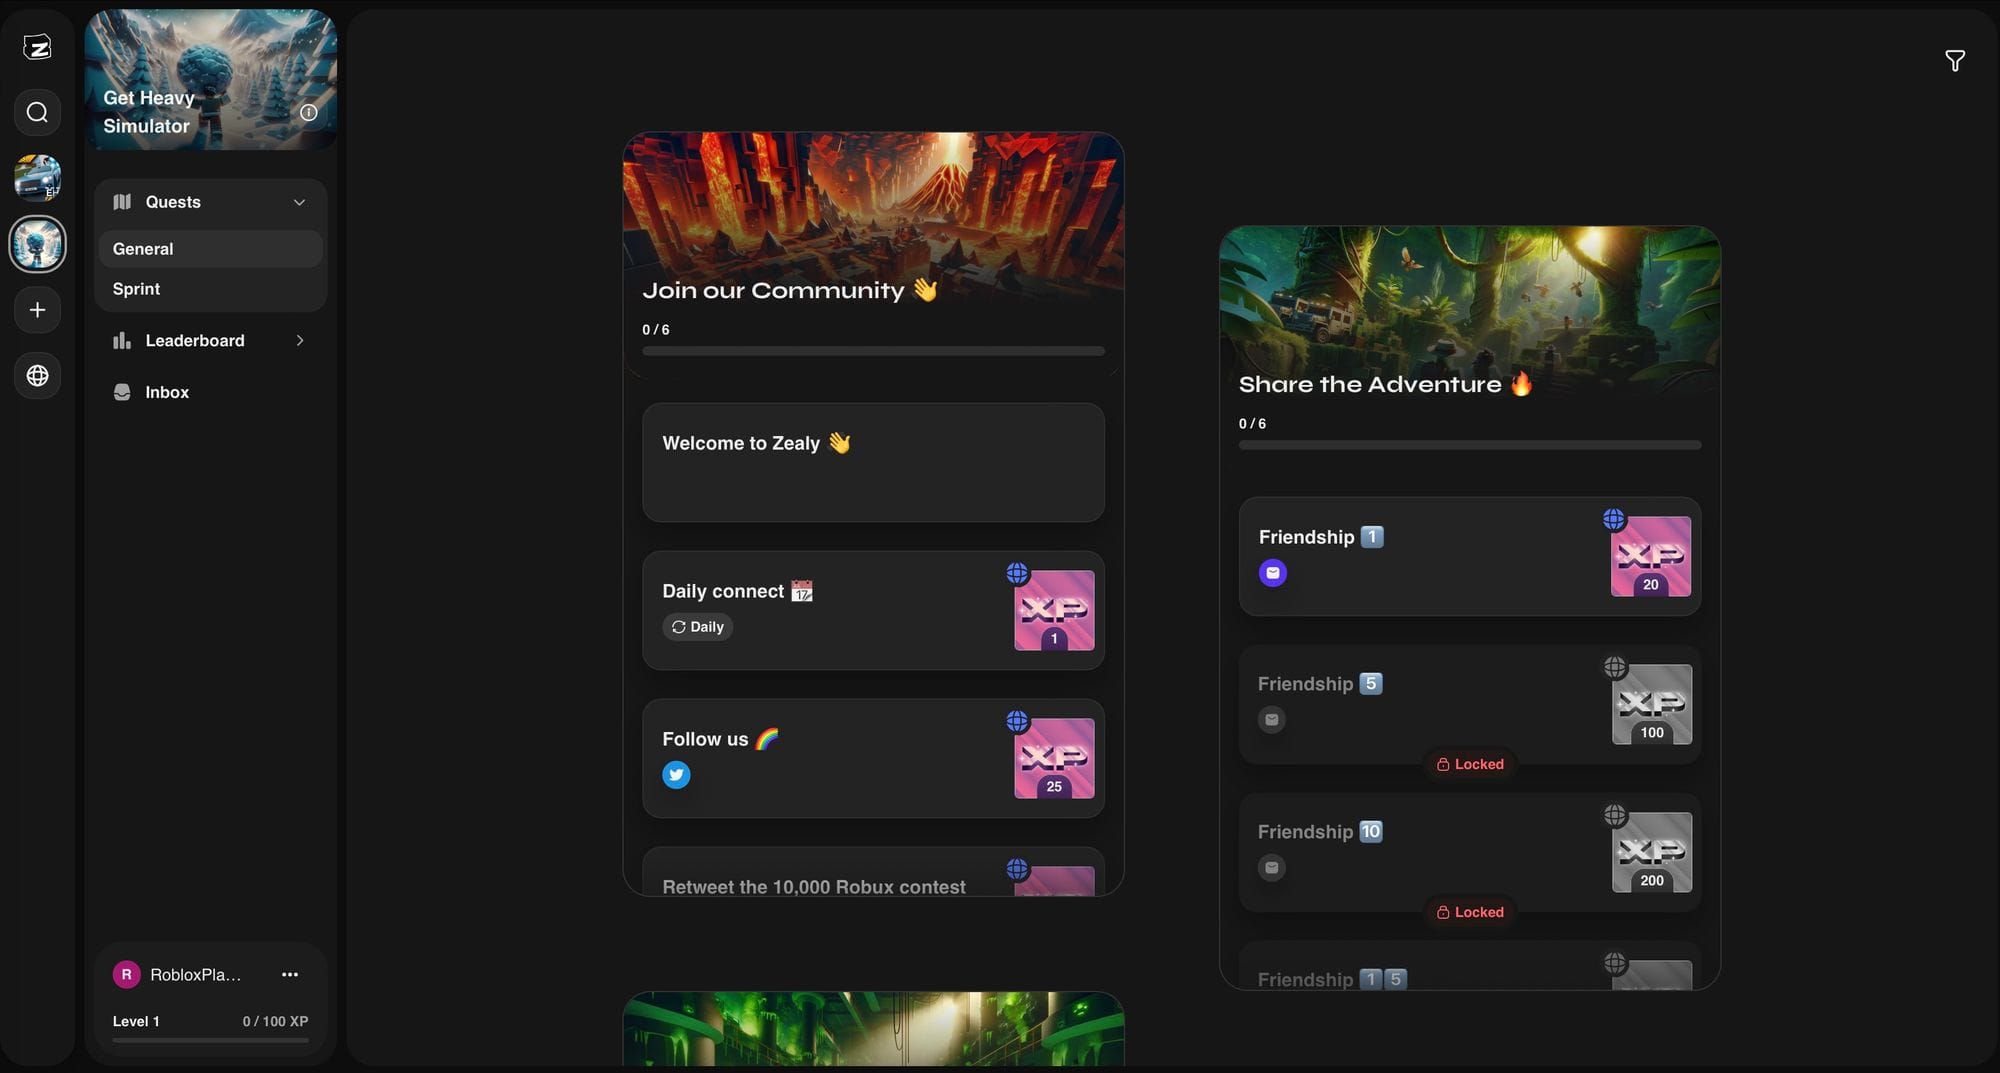Image resolution: width=2000 pixels, height=1073 pixels.
Task: Open the globe explore icon in sidebar
Action: 37,376
